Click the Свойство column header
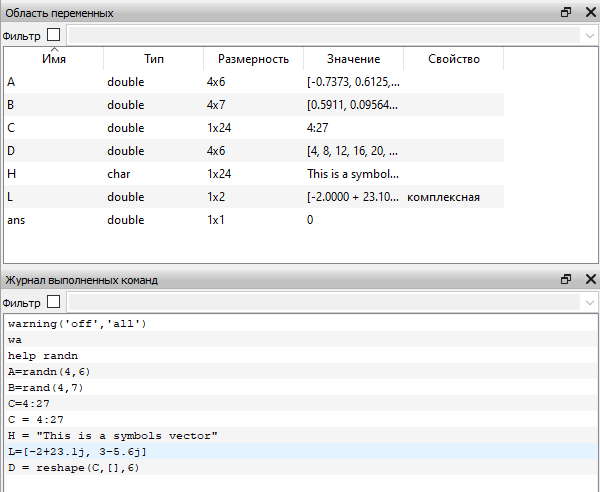The height and width of the screenshot is (492, 600). (x=453, y=59)
